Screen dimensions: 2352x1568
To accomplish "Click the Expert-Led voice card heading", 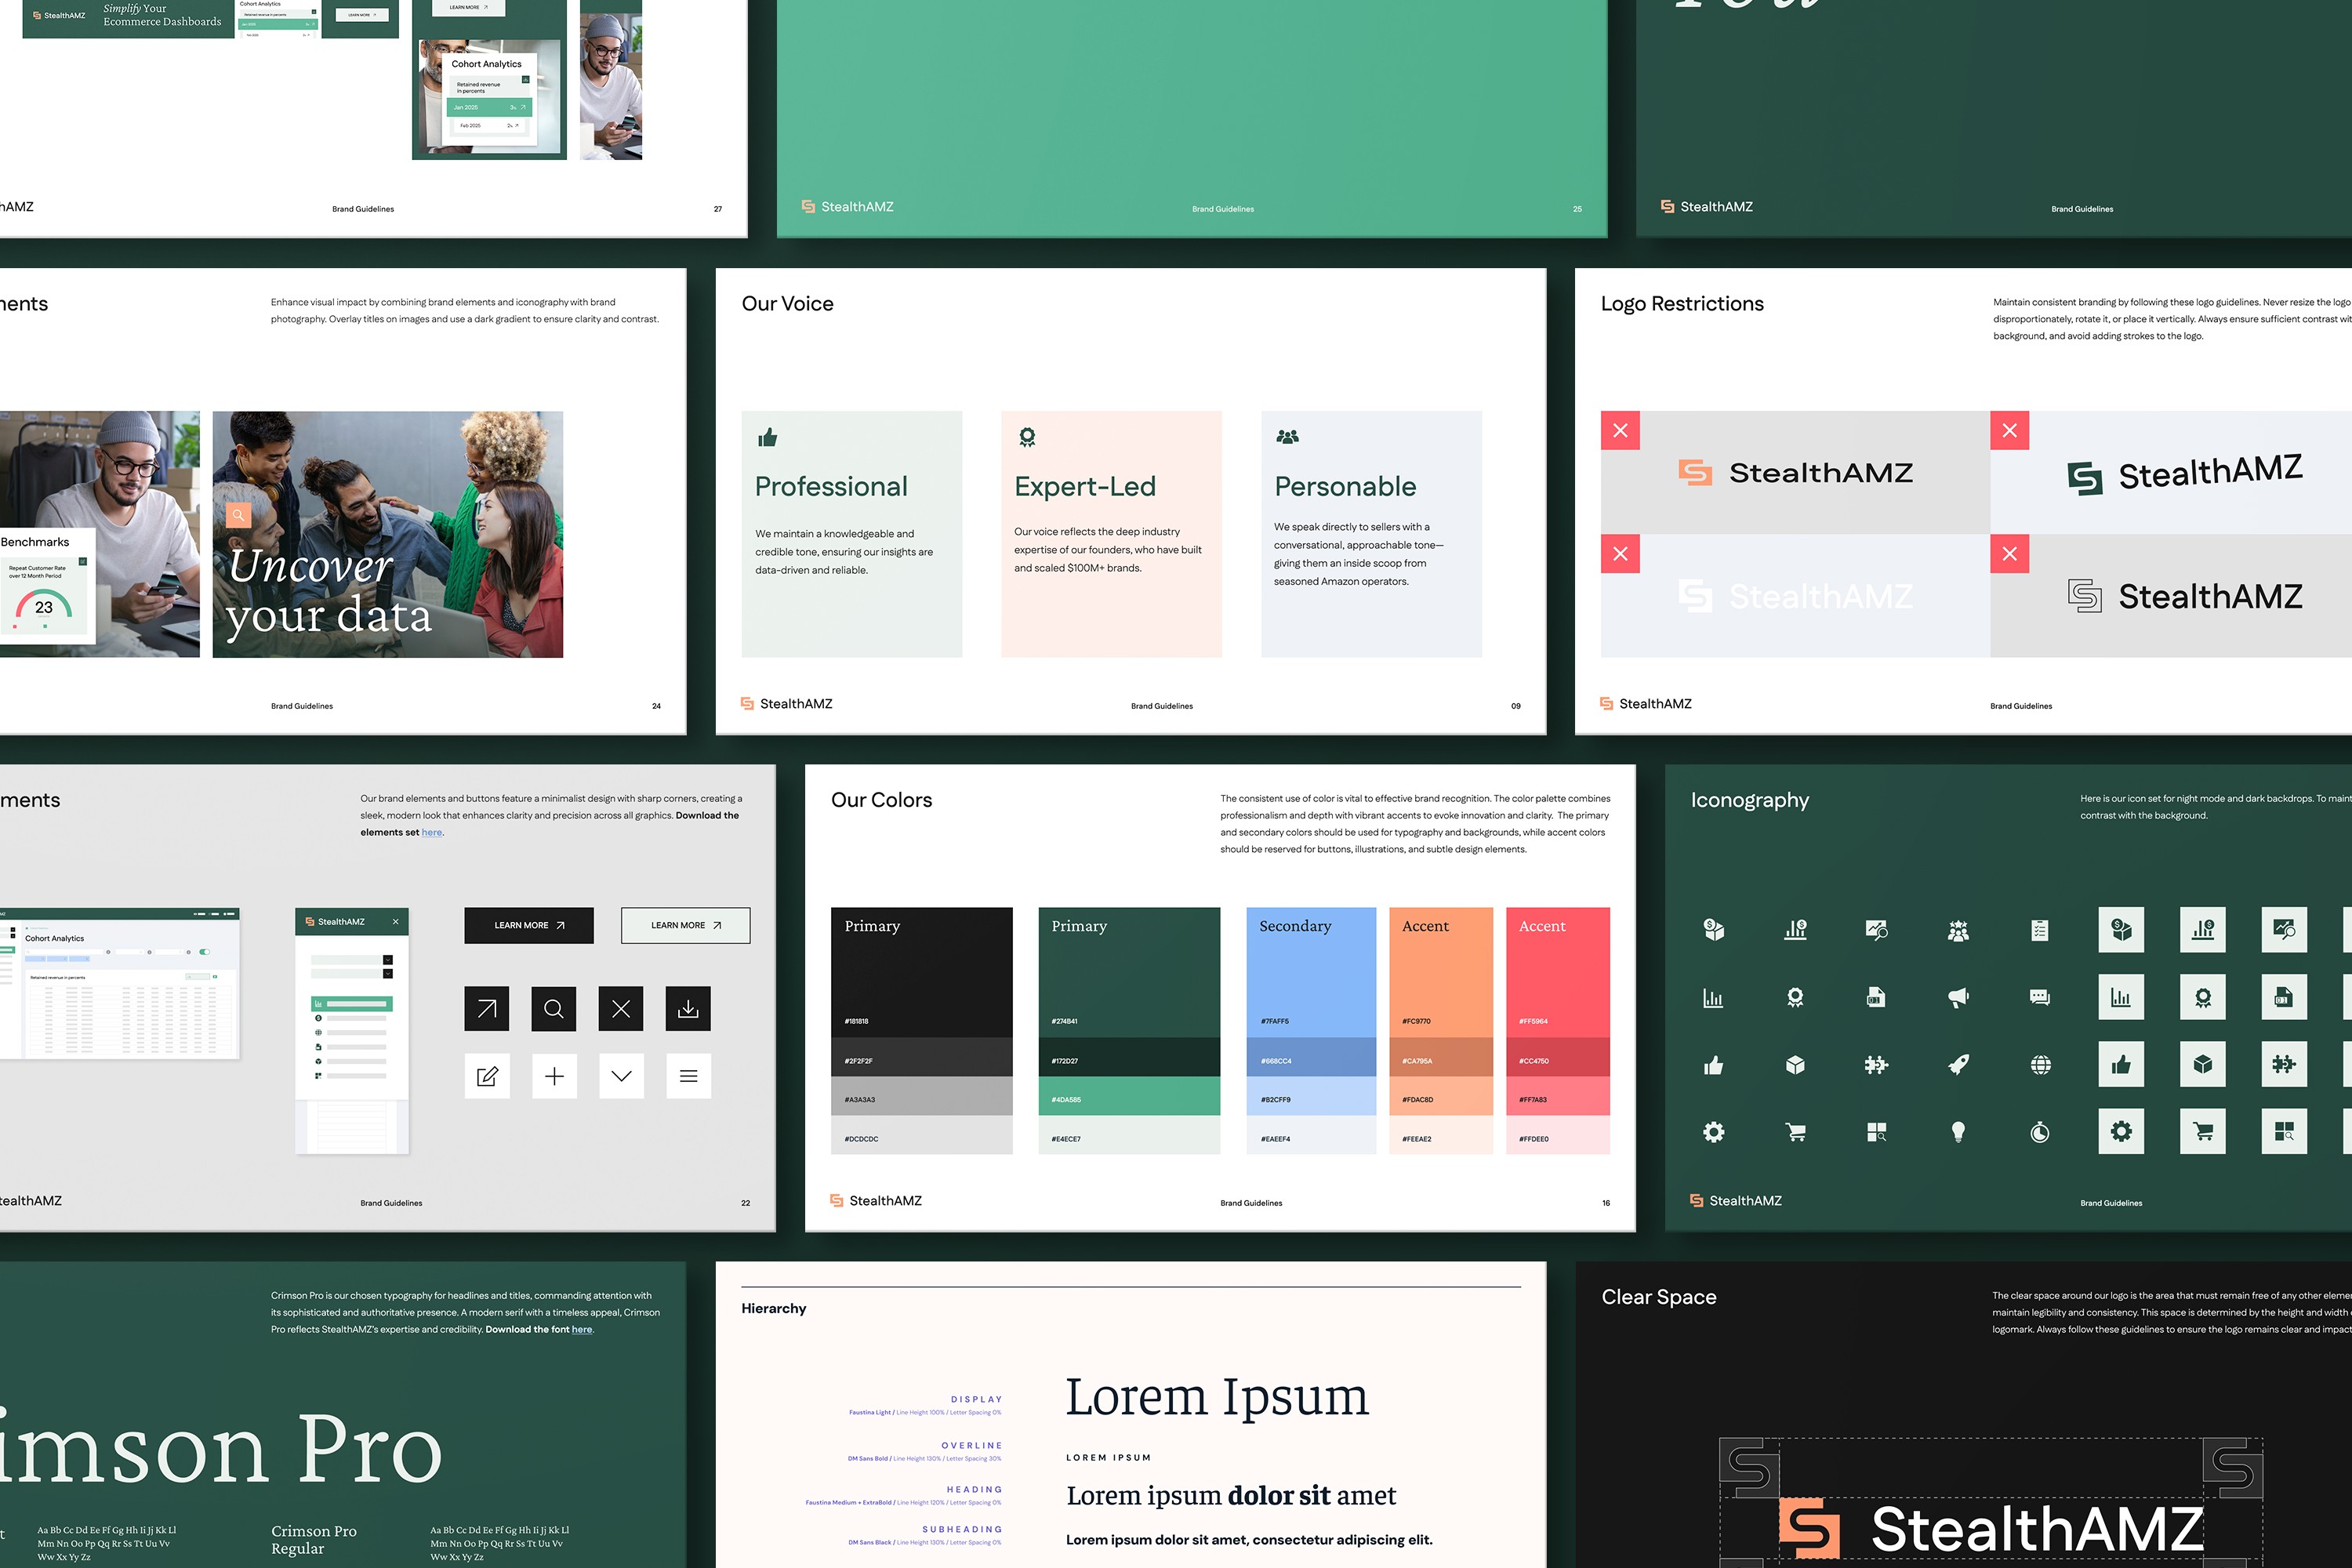I will point(1085,486).
